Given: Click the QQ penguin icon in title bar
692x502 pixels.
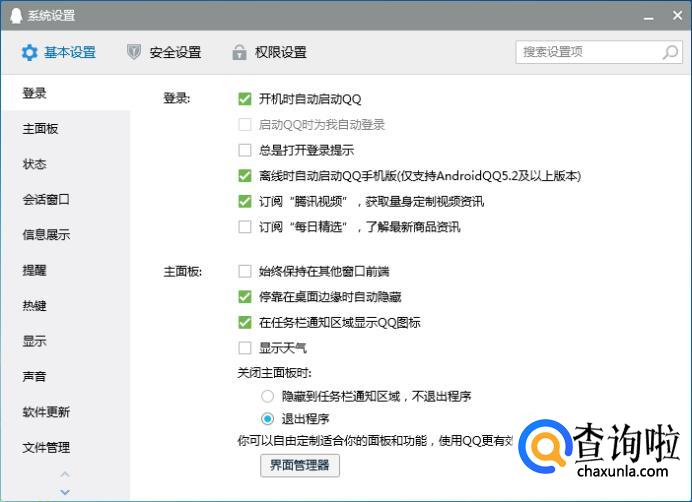Looking at the screenshot, I should pos(15,15).
